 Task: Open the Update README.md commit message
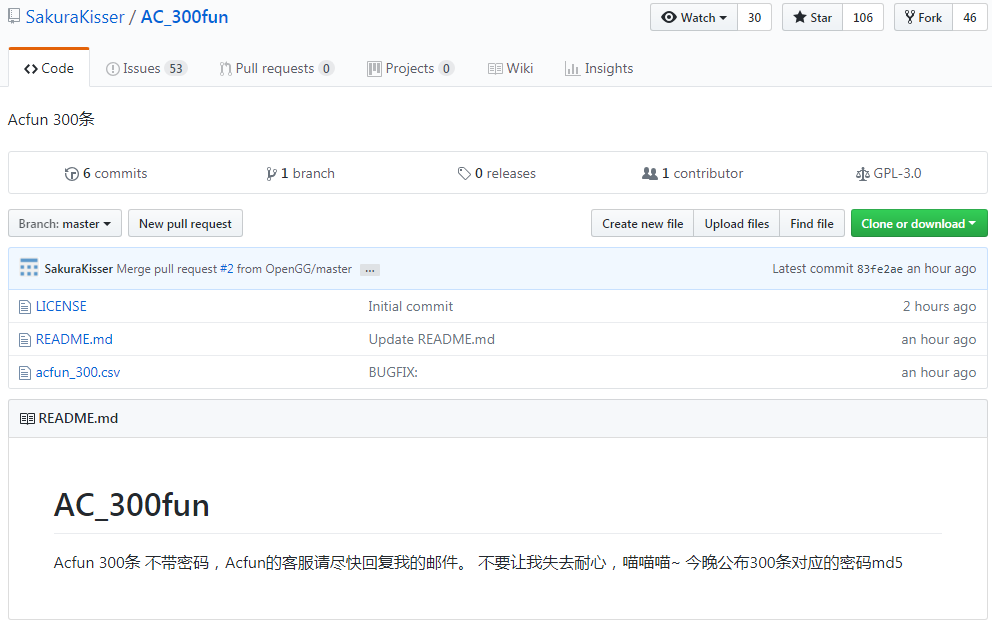[x=431, y=339]
